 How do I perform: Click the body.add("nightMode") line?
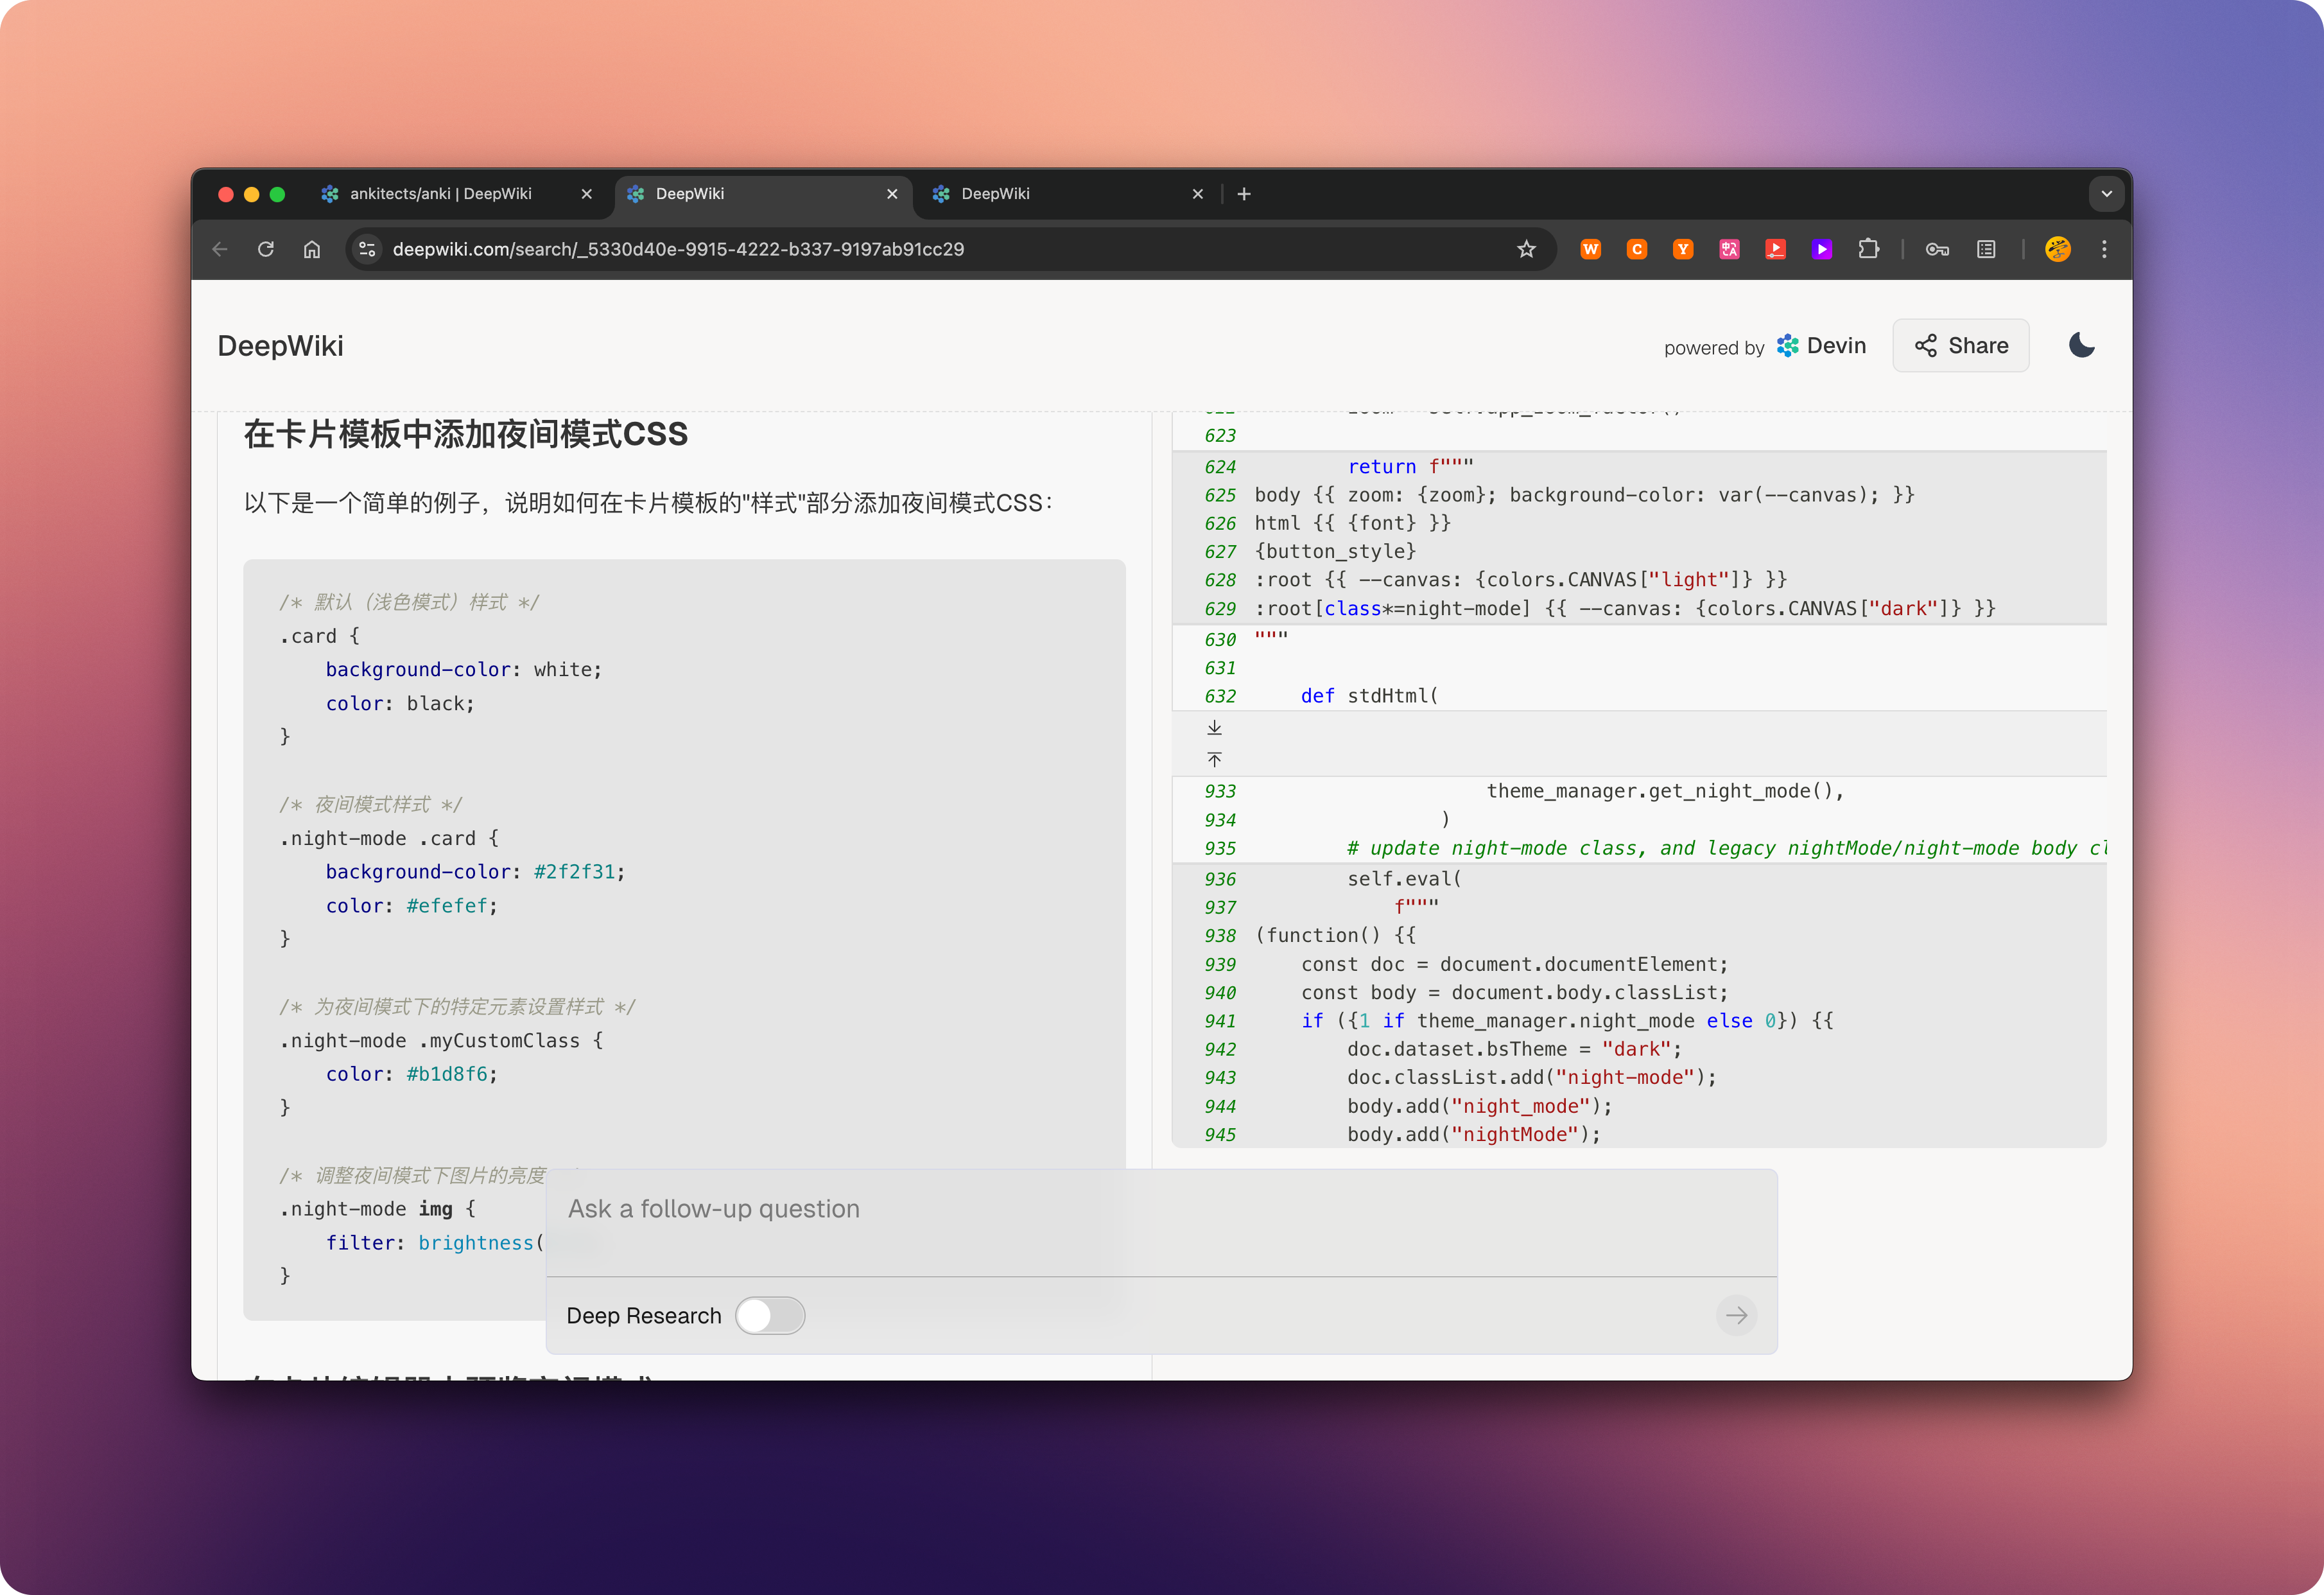(1473, 1134)
